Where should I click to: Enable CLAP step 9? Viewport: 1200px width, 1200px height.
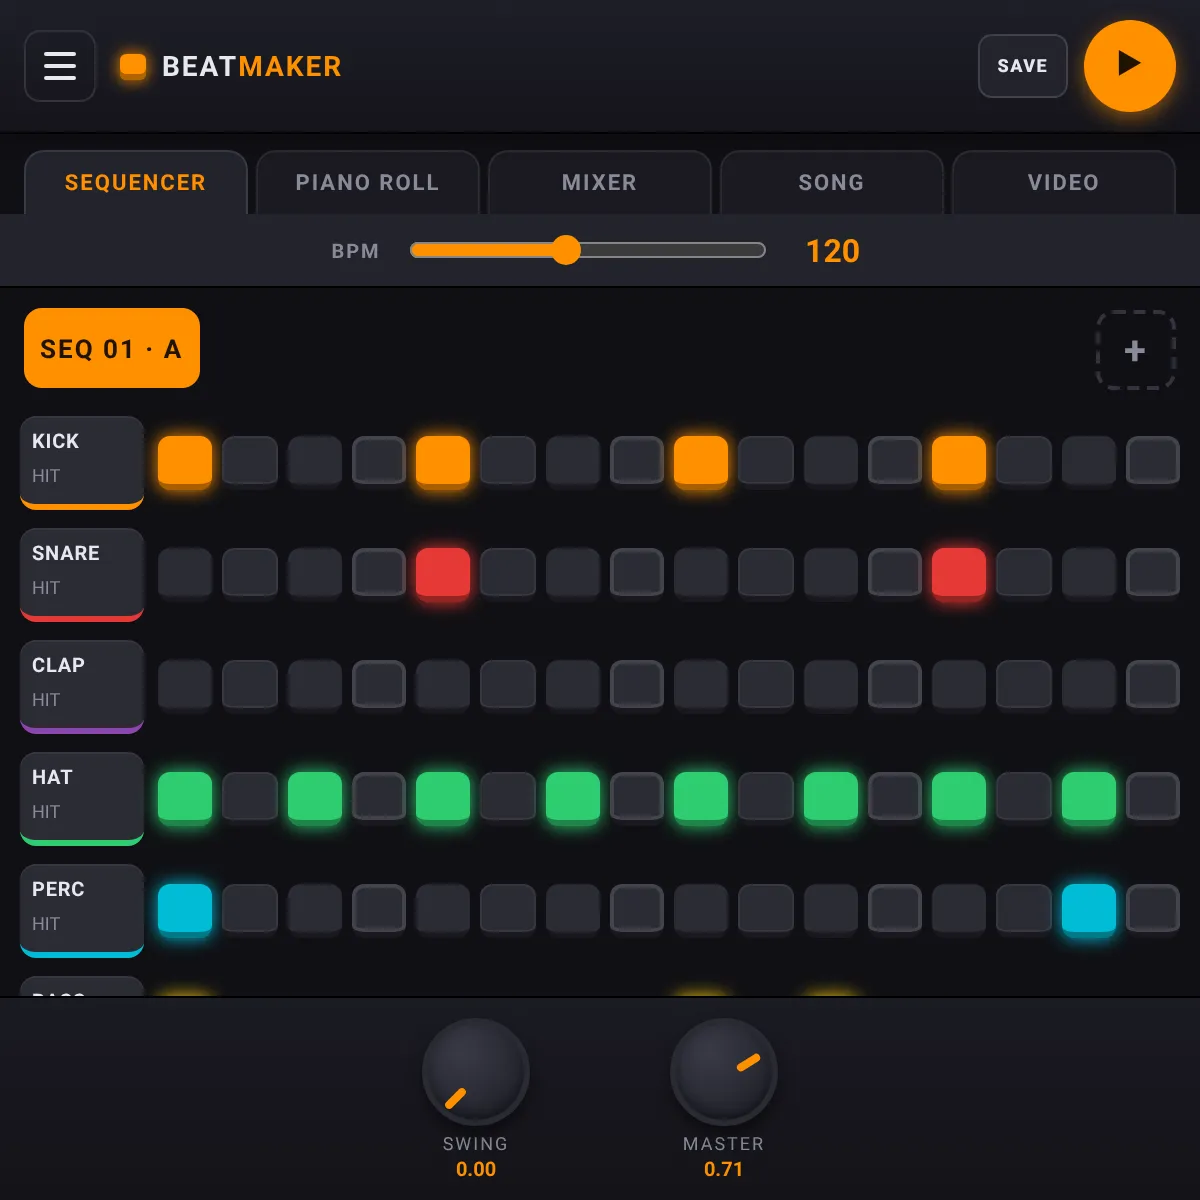click(701, 684)
